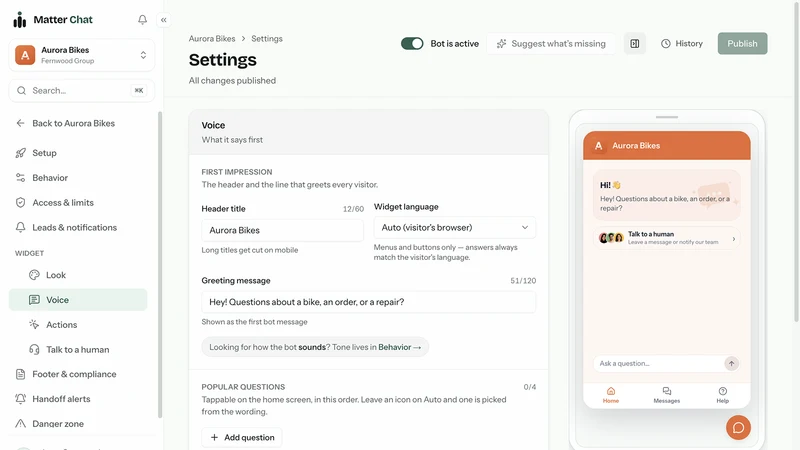Click the orange chat launcher bubble

click(738, 428)
